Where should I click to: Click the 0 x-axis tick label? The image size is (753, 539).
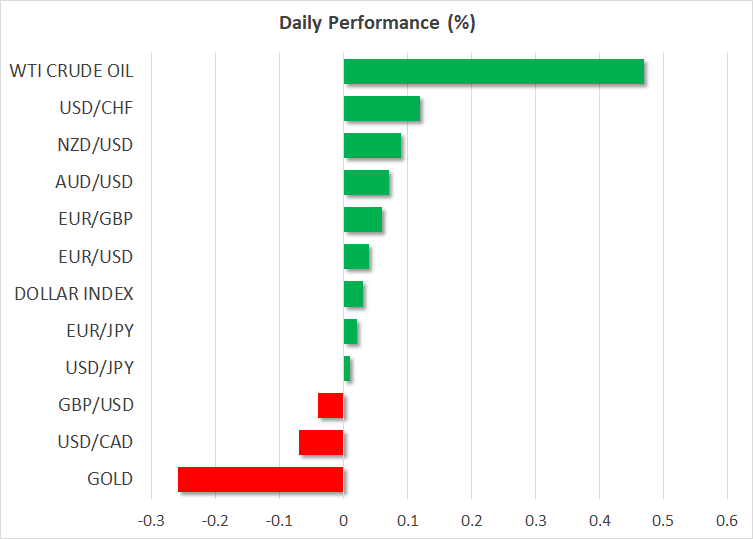(x=343, y=520)
